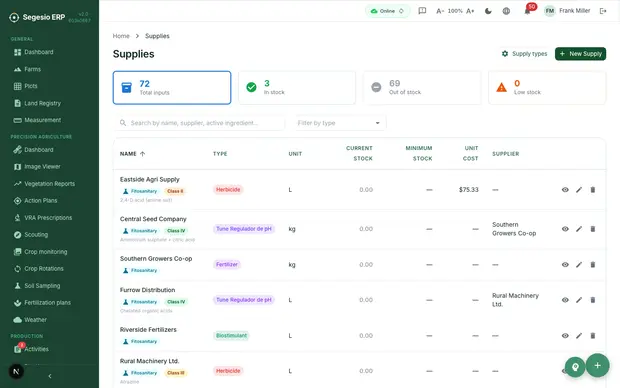Open the Filter by type dropdown

click(x=339, y=123)
